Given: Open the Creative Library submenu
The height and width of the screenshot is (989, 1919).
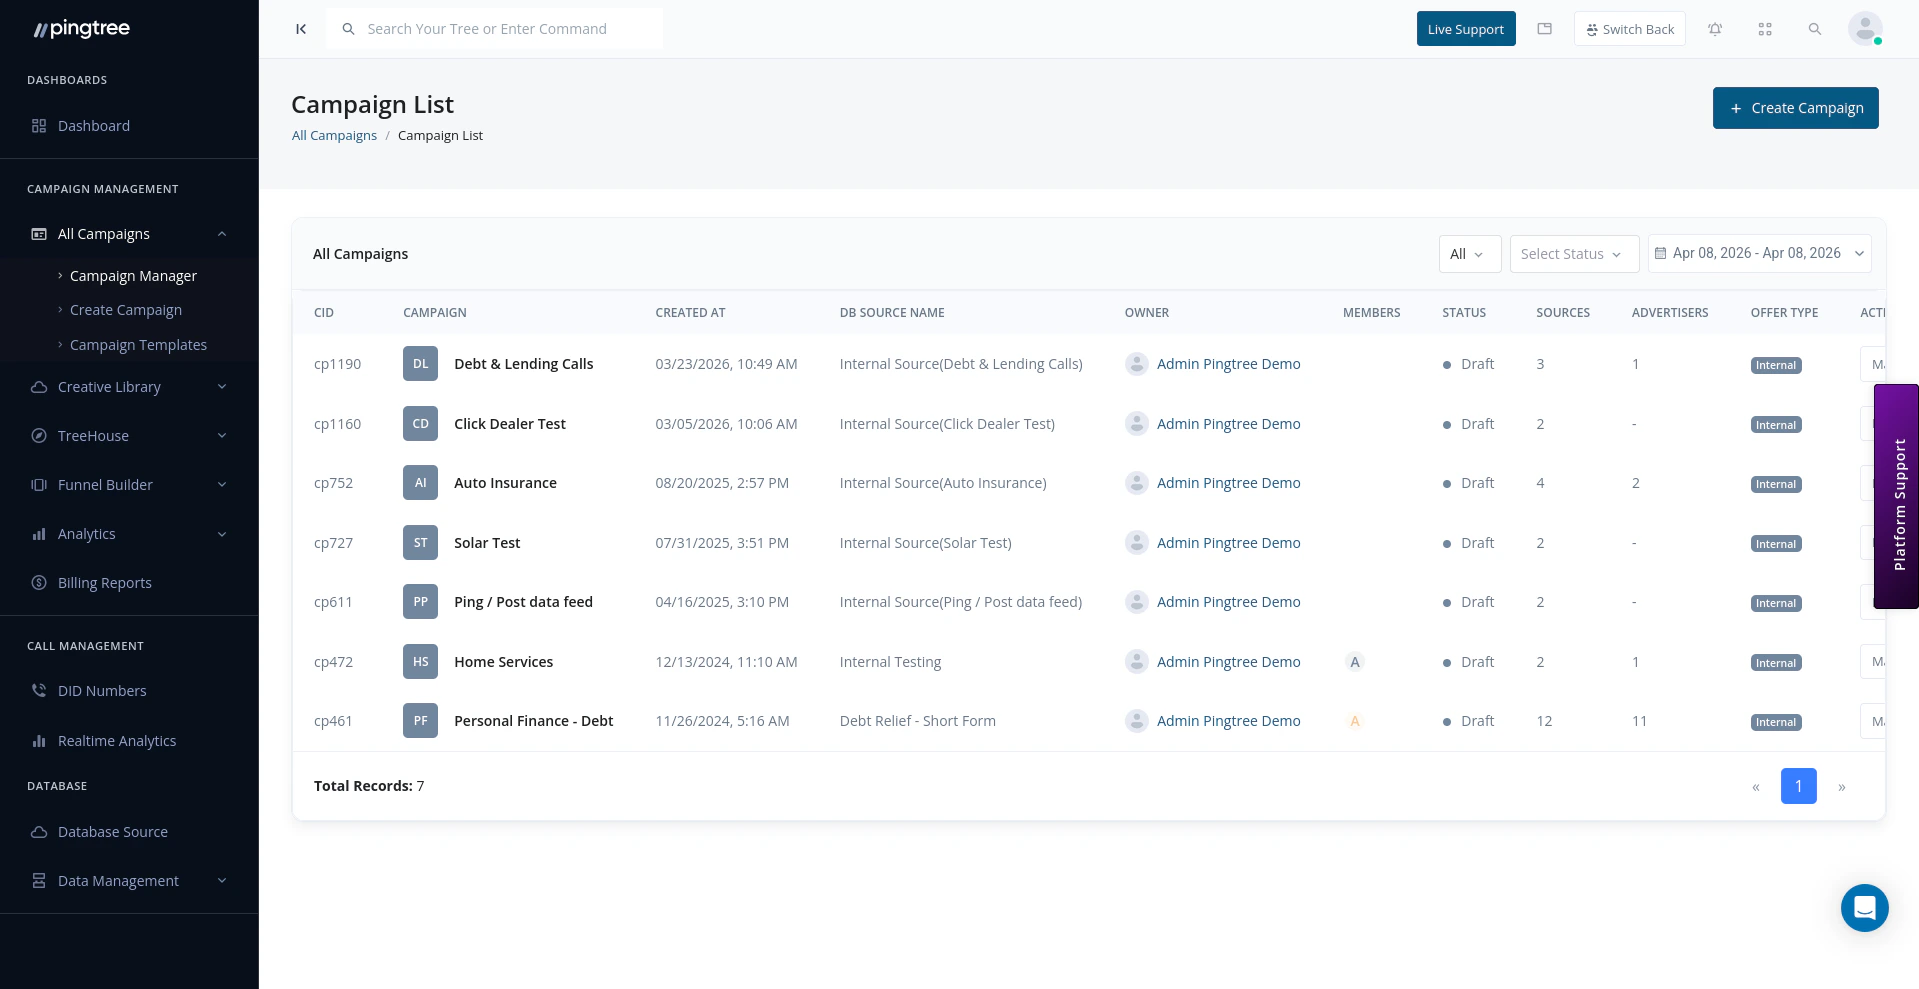Looking at the screenshot, I should pos(109,386).
